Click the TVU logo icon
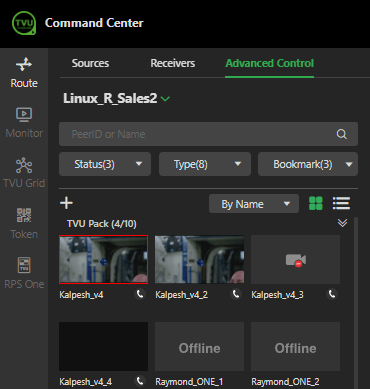This screenshot has width=370, height=389. click(24, 23)
